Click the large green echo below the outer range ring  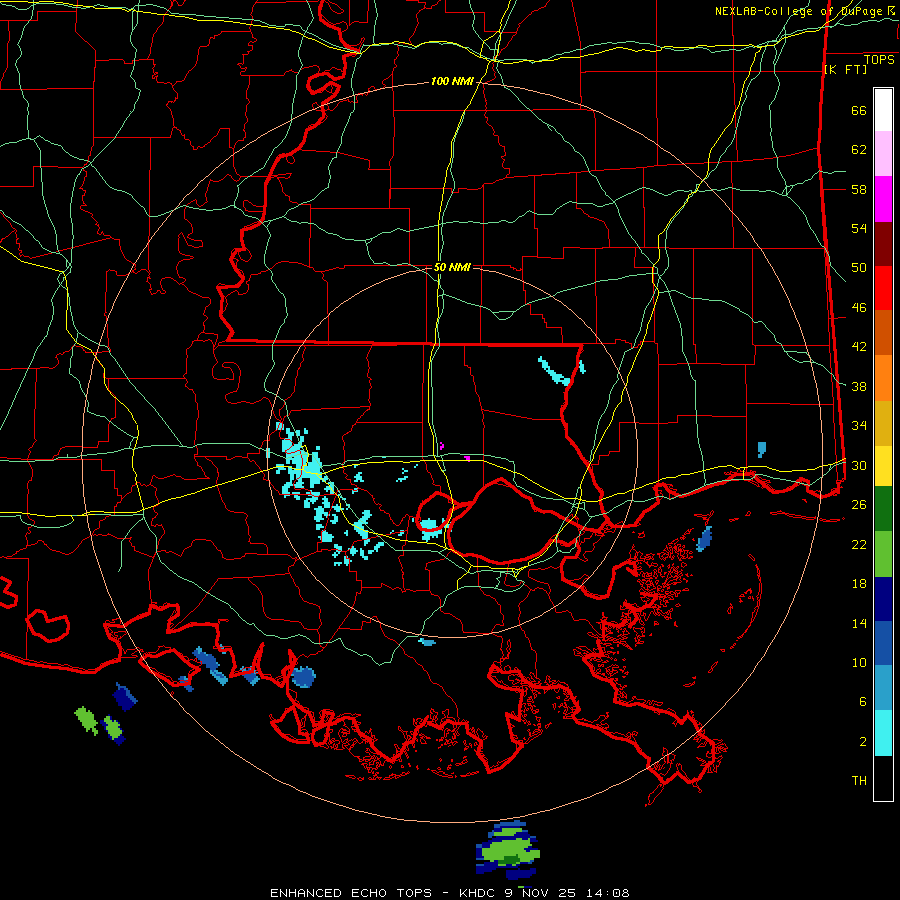(x=507, y=849)
